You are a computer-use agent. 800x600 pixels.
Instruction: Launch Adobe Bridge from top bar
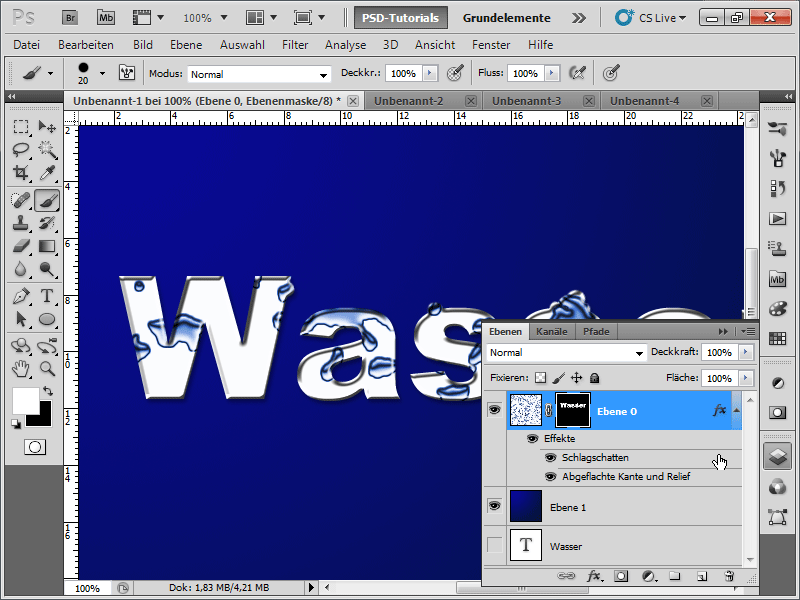(x=70, y=18)
